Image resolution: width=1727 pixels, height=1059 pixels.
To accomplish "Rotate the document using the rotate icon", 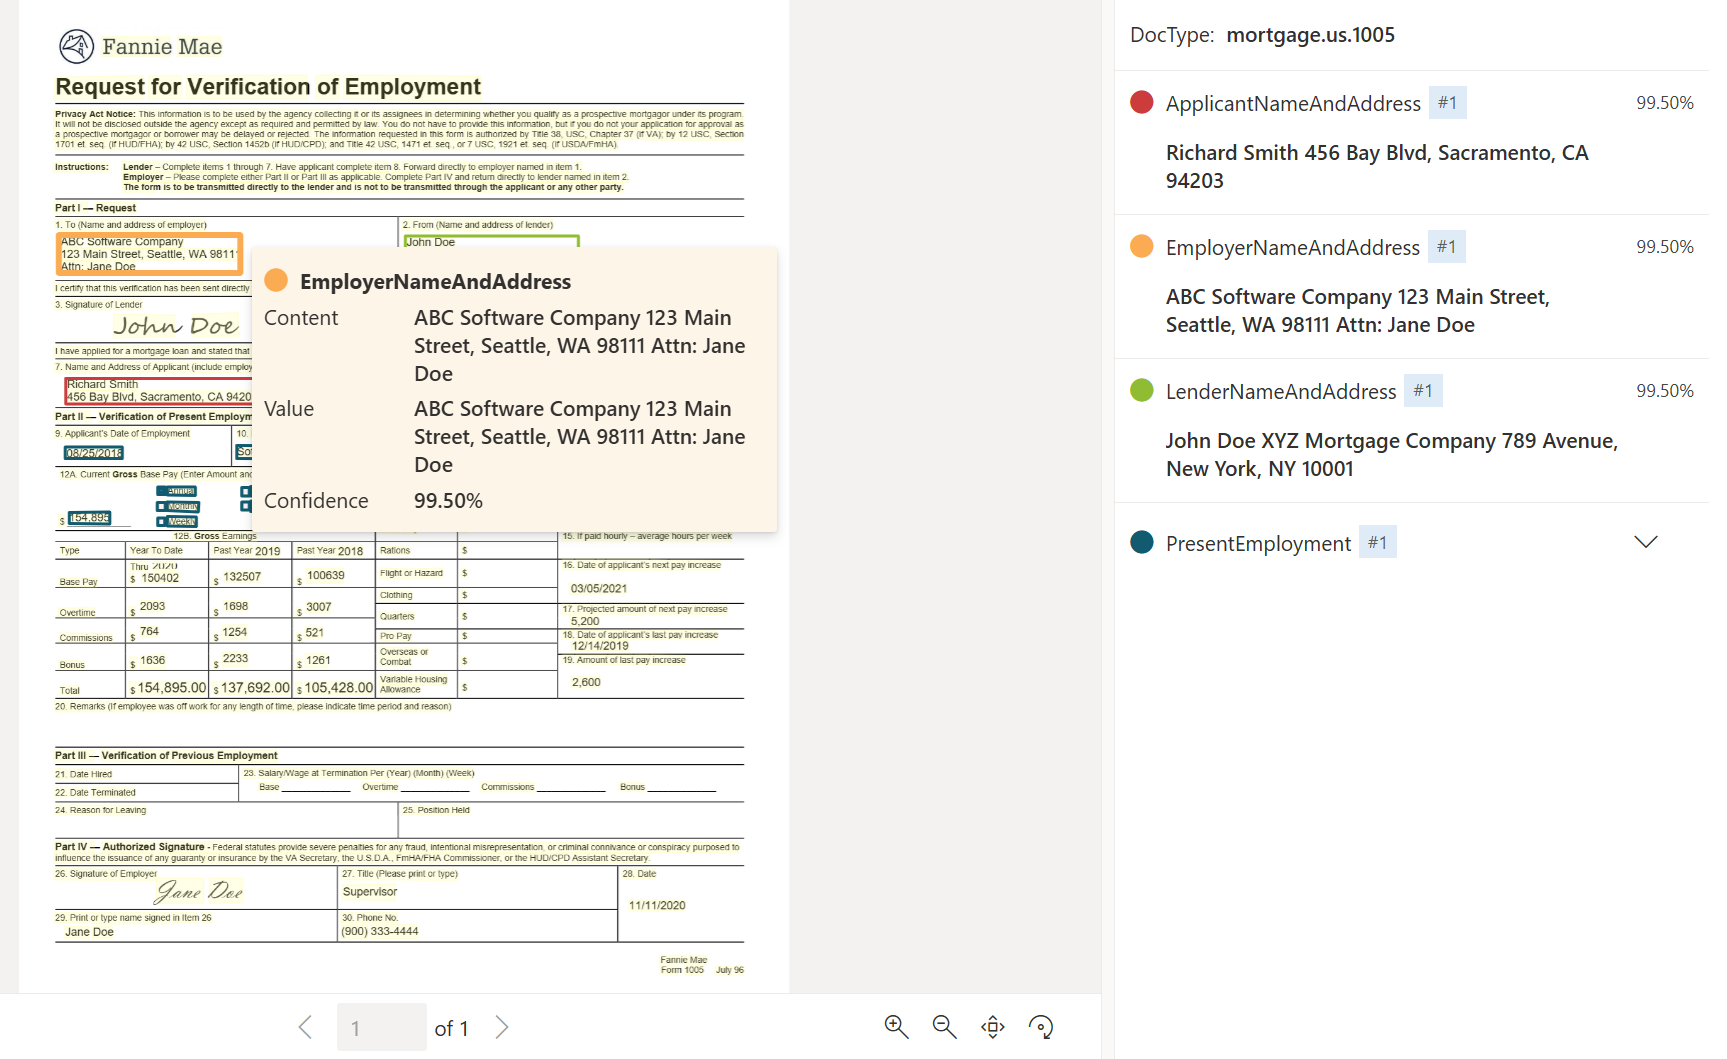I will 1041,1027.
